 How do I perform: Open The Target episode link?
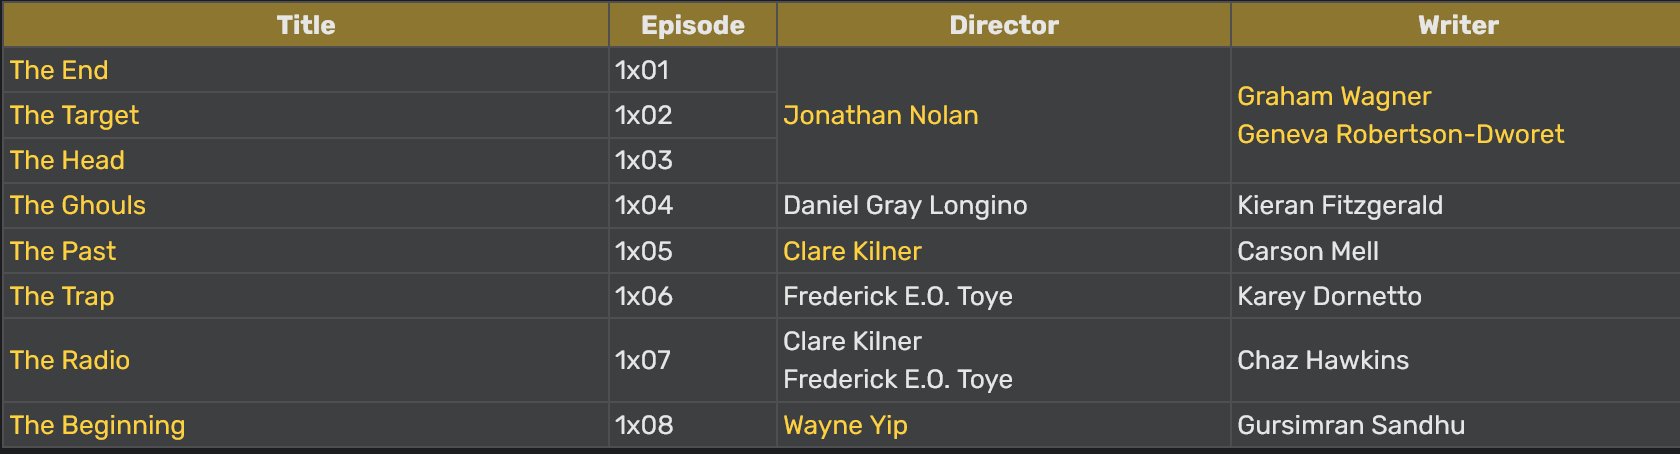(74, 115)
